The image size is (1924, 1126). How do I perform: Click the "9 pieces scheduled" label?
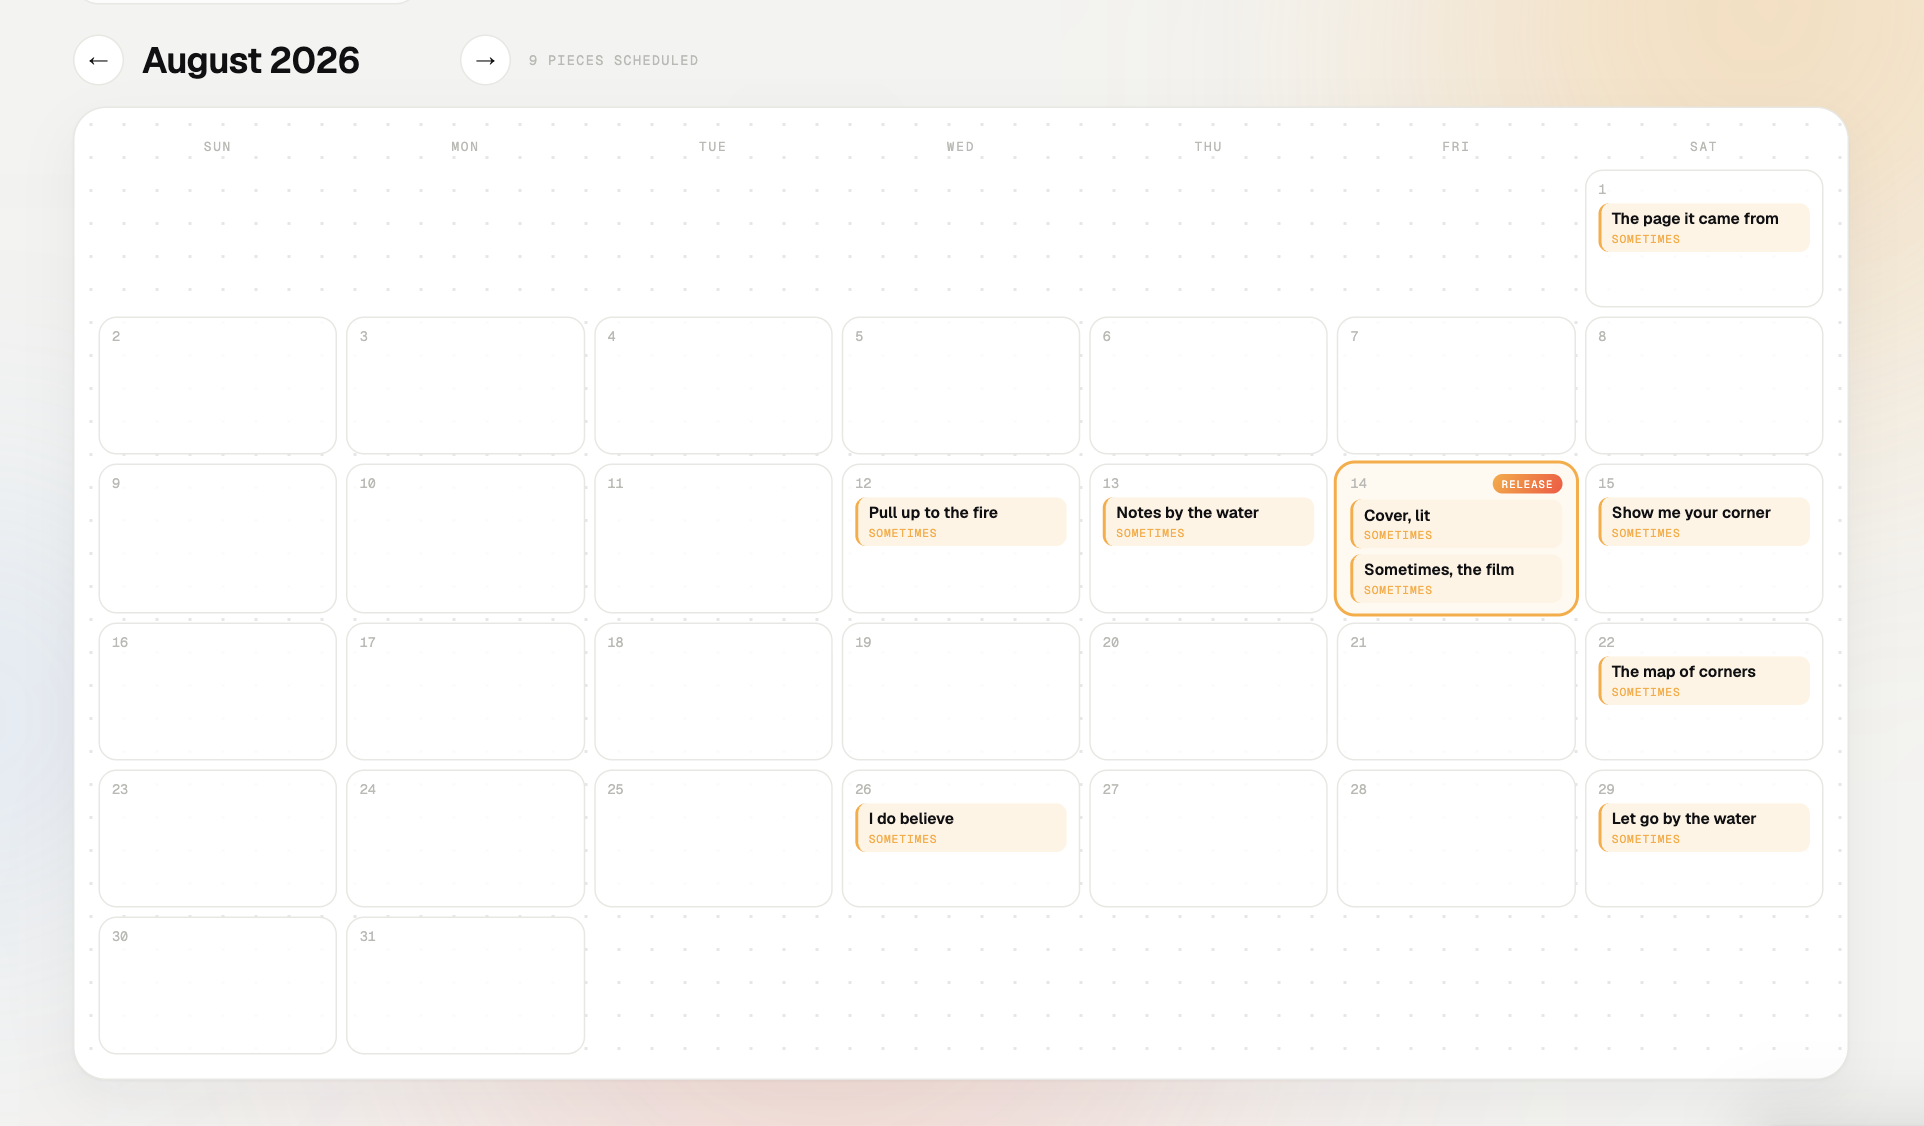coord(613,61)
